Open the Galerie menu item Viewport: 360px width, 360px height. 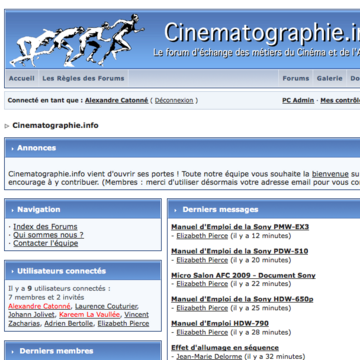pyautogui.click(x=329, y=79)
